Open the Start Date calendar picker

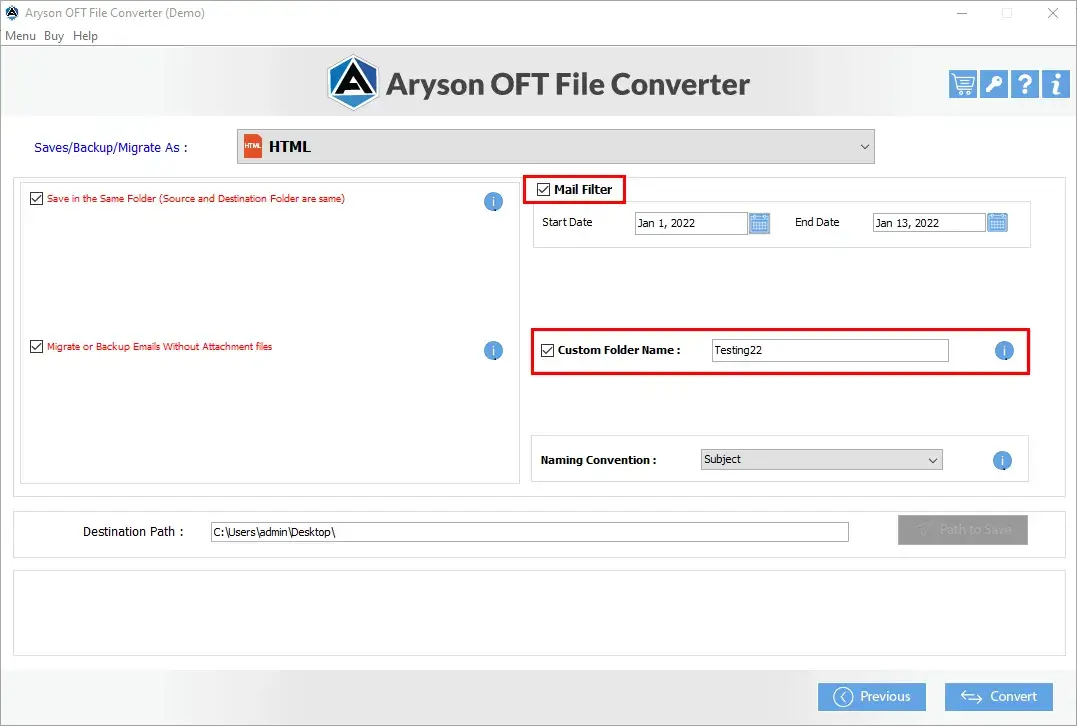(x=760, y=223)
